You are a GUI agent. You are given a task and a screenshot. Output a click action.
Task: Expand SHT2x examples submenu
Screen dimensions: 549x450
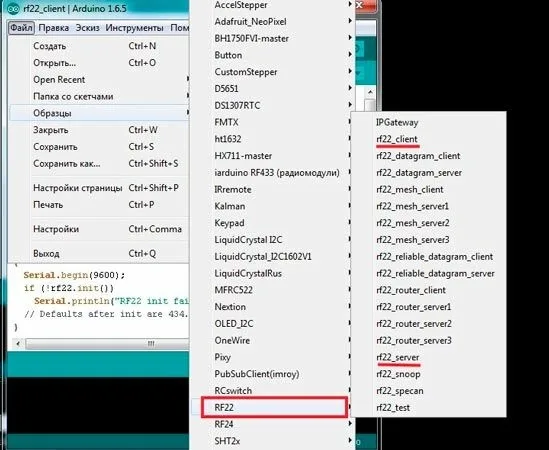coord(273,441)
